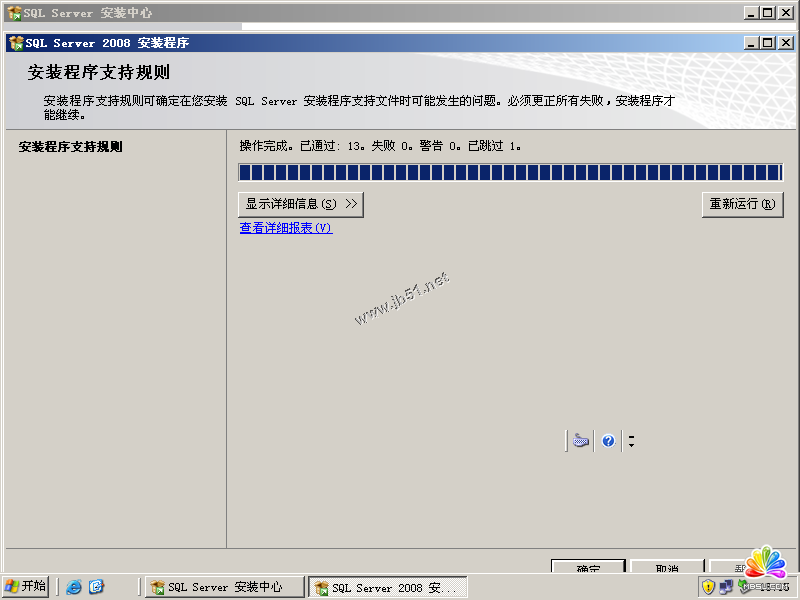Screen dimensions: 800x600
Task: Click the SQL Server 安装中心 title bar icon
Action: pyautogui.click(x=14, y=13)
